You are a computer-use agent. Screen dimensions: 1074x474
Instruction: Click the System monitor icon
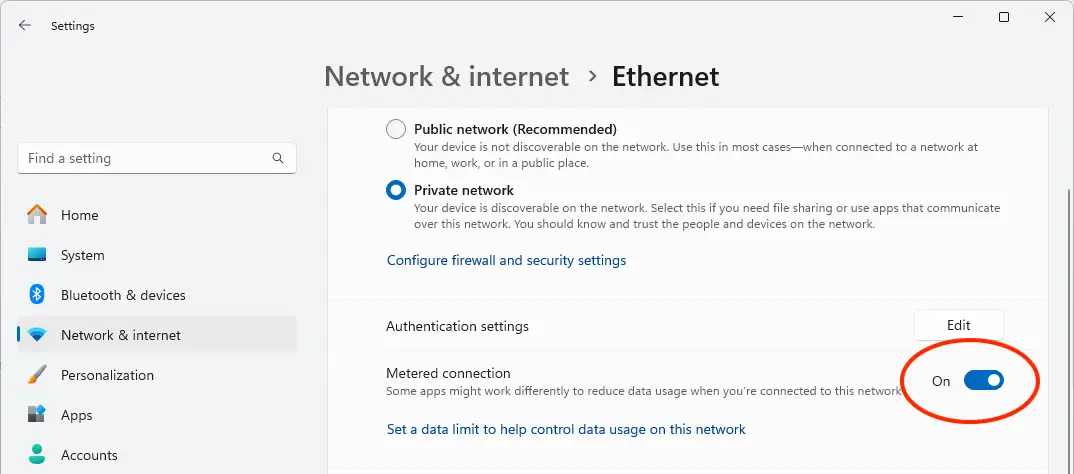tap(37, 255)
